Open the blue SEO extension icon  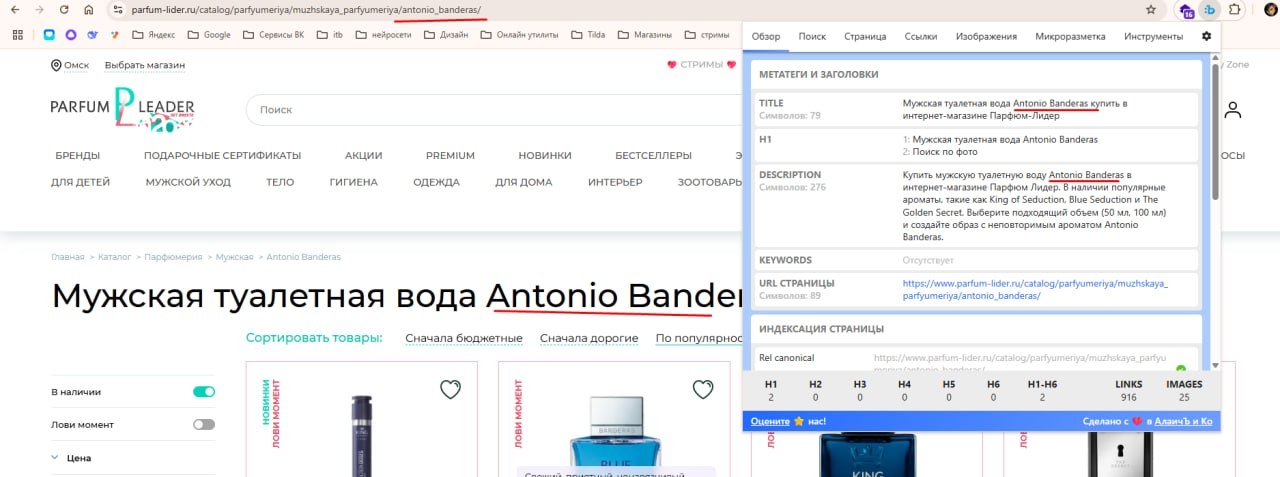pos(1210,10)
